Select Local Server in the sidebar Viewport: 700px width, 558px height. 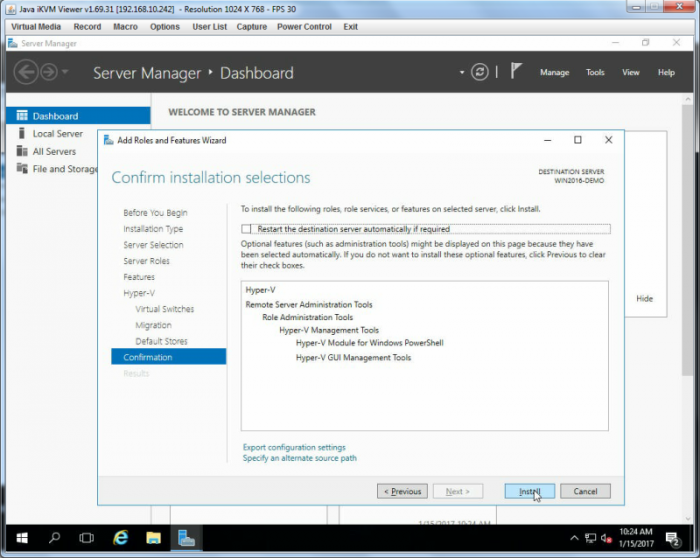[x=58, y=133]
